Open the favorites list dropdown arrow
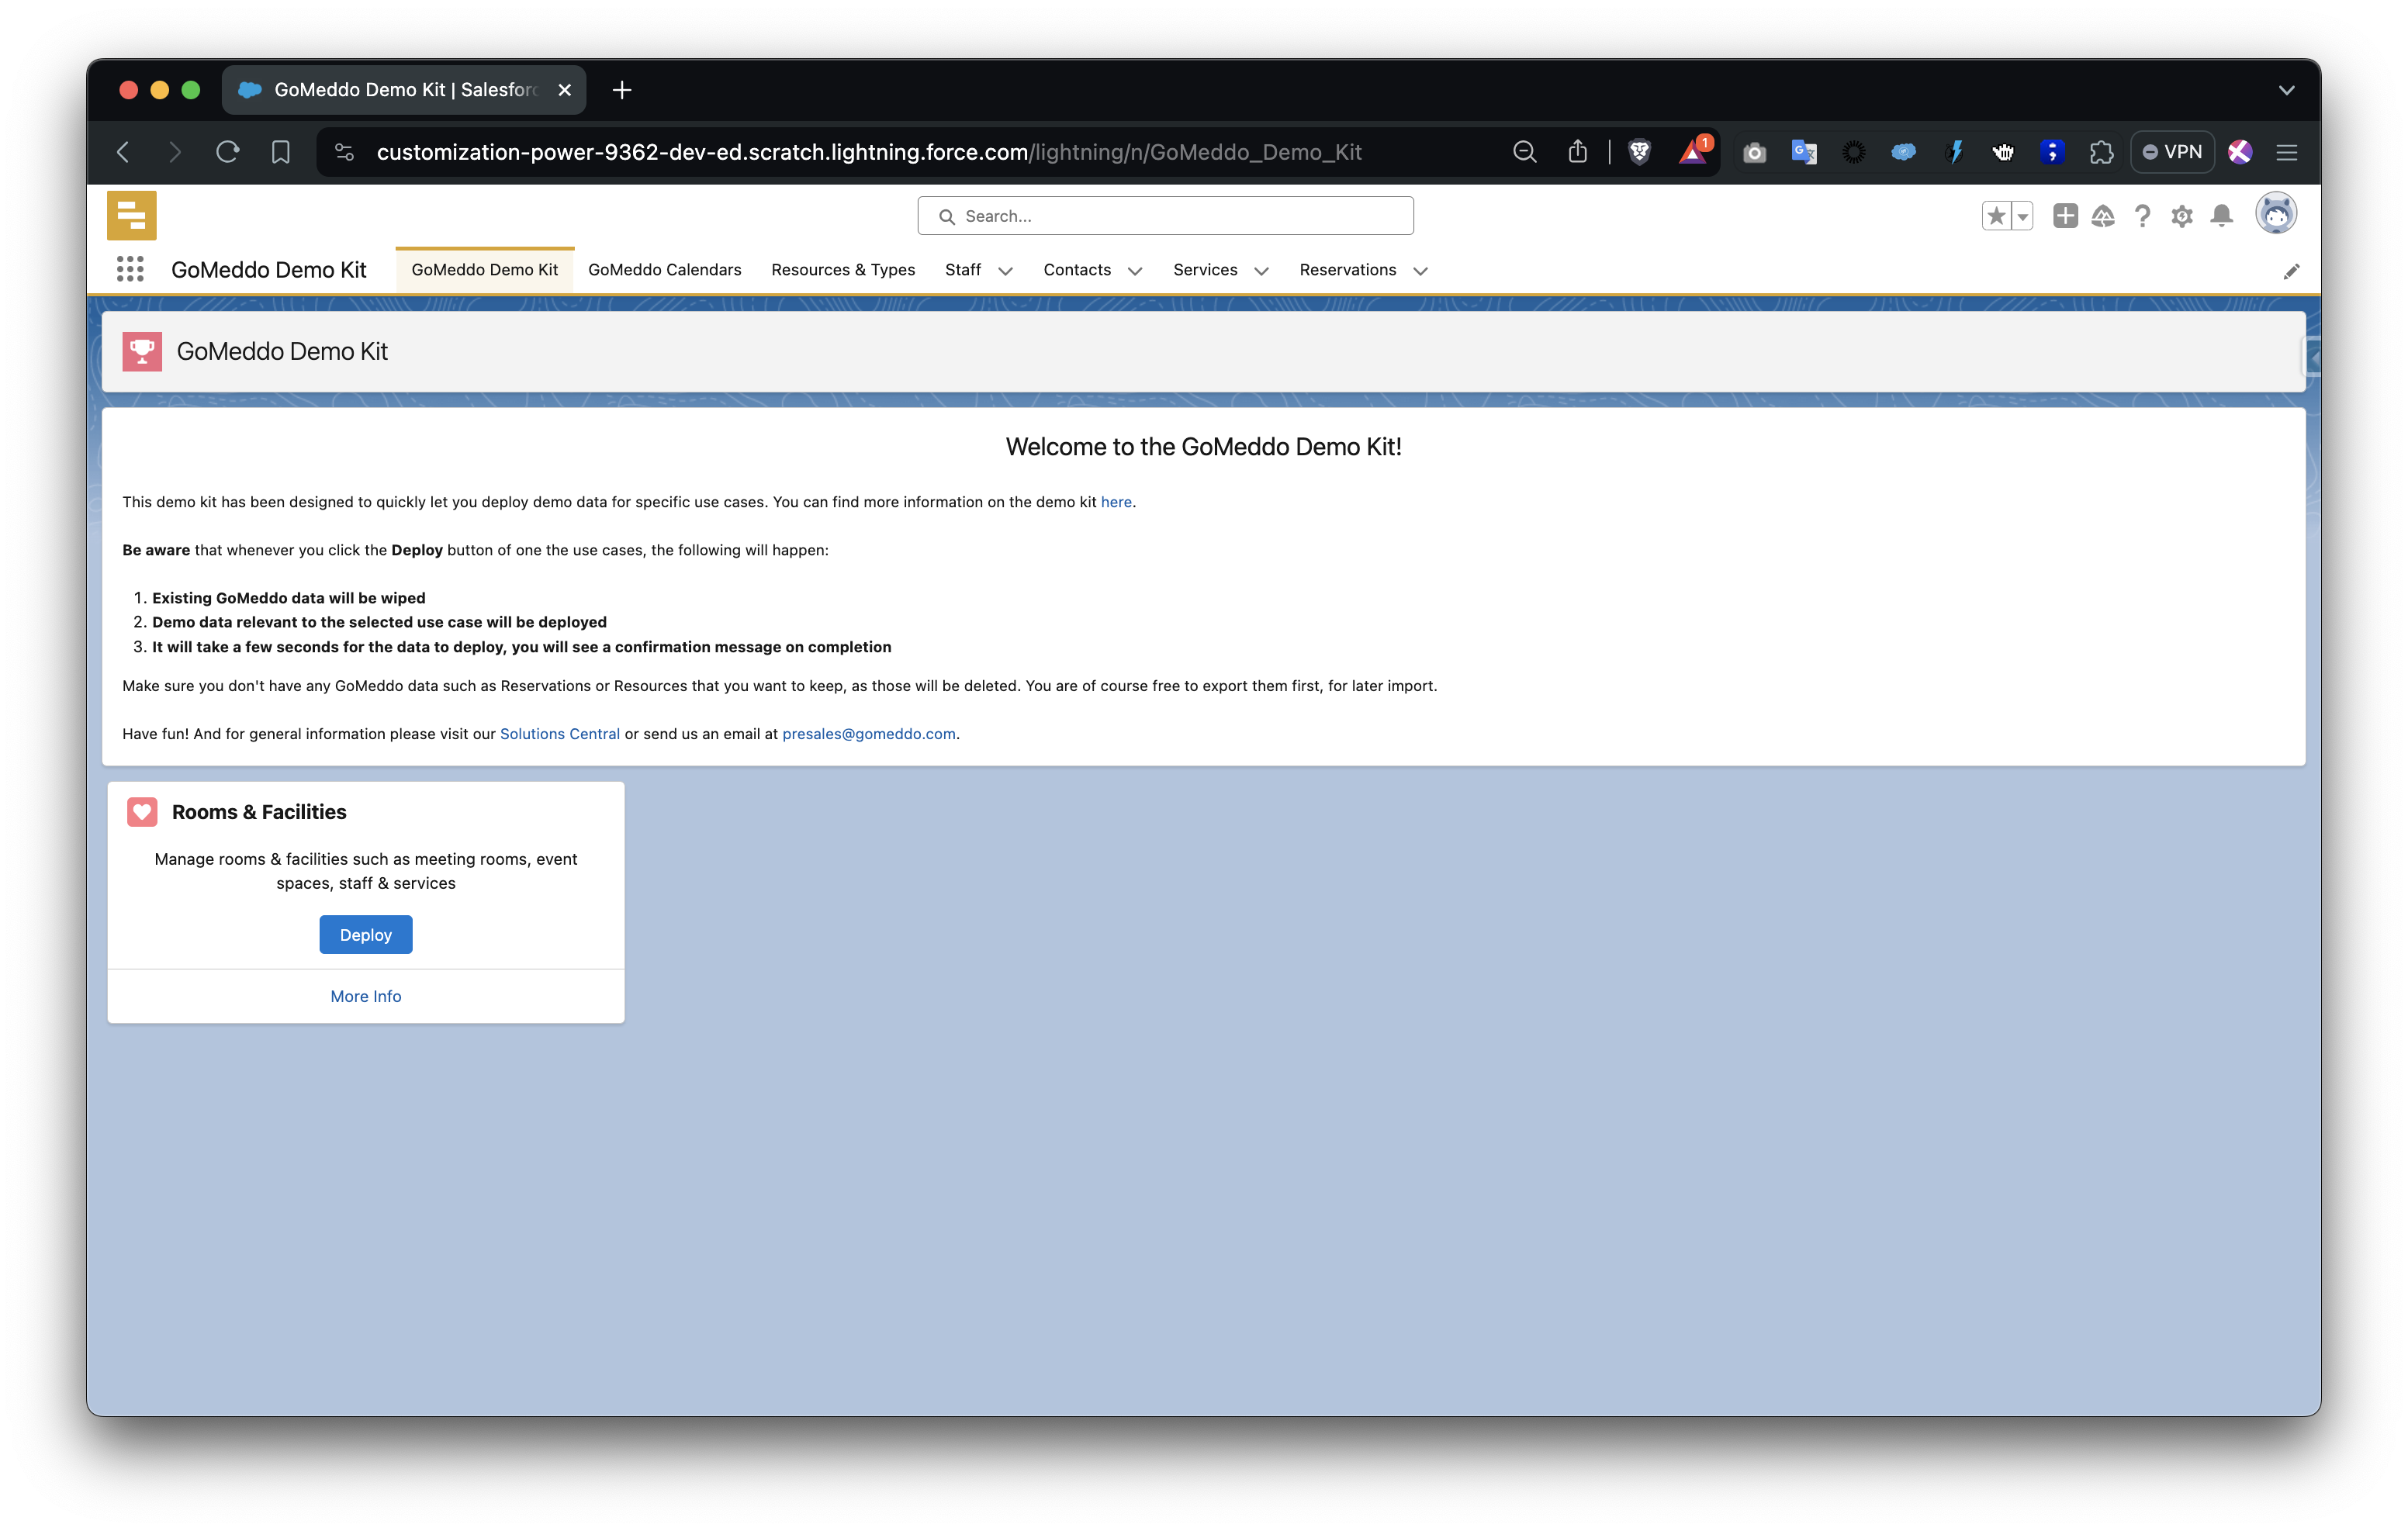 2021,215
